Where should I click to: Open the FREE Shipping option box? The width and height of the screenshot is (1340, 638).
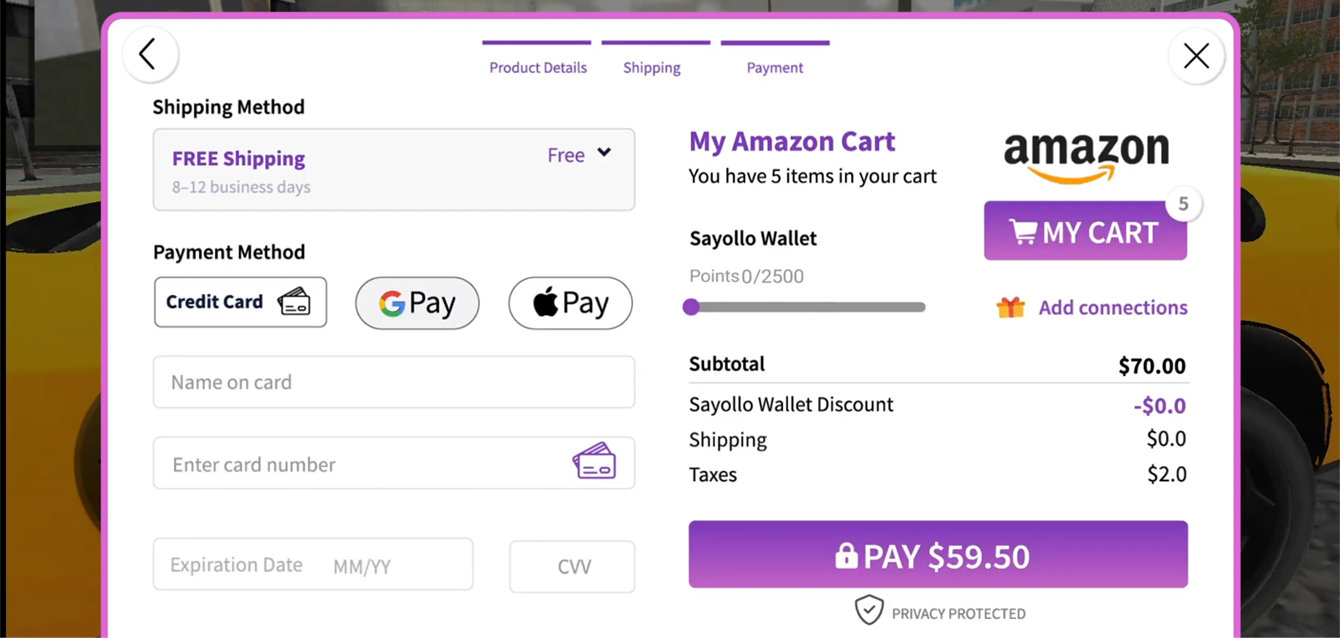tap(394, 169)
